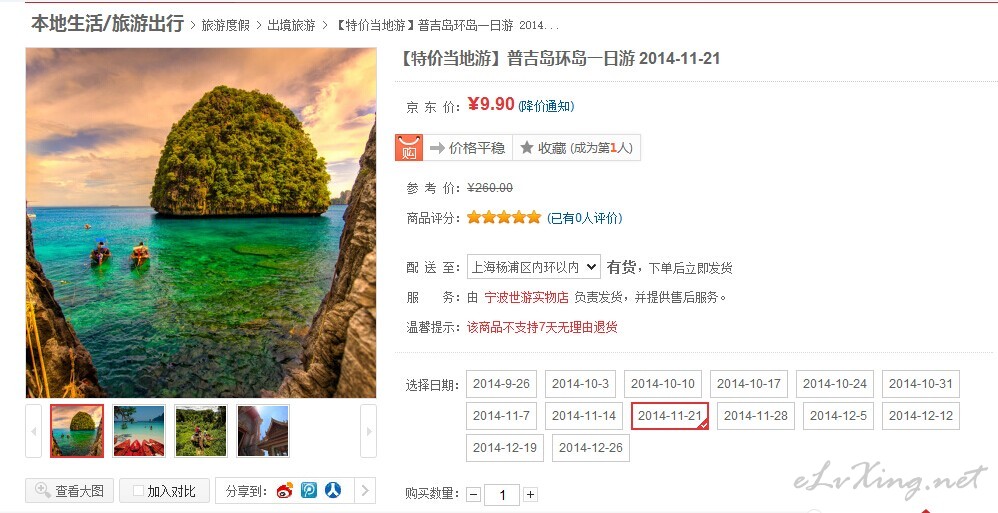Screen dimensions: 998x513
Task: Click the orange shopping bag icon
Action: pos(409,148)
